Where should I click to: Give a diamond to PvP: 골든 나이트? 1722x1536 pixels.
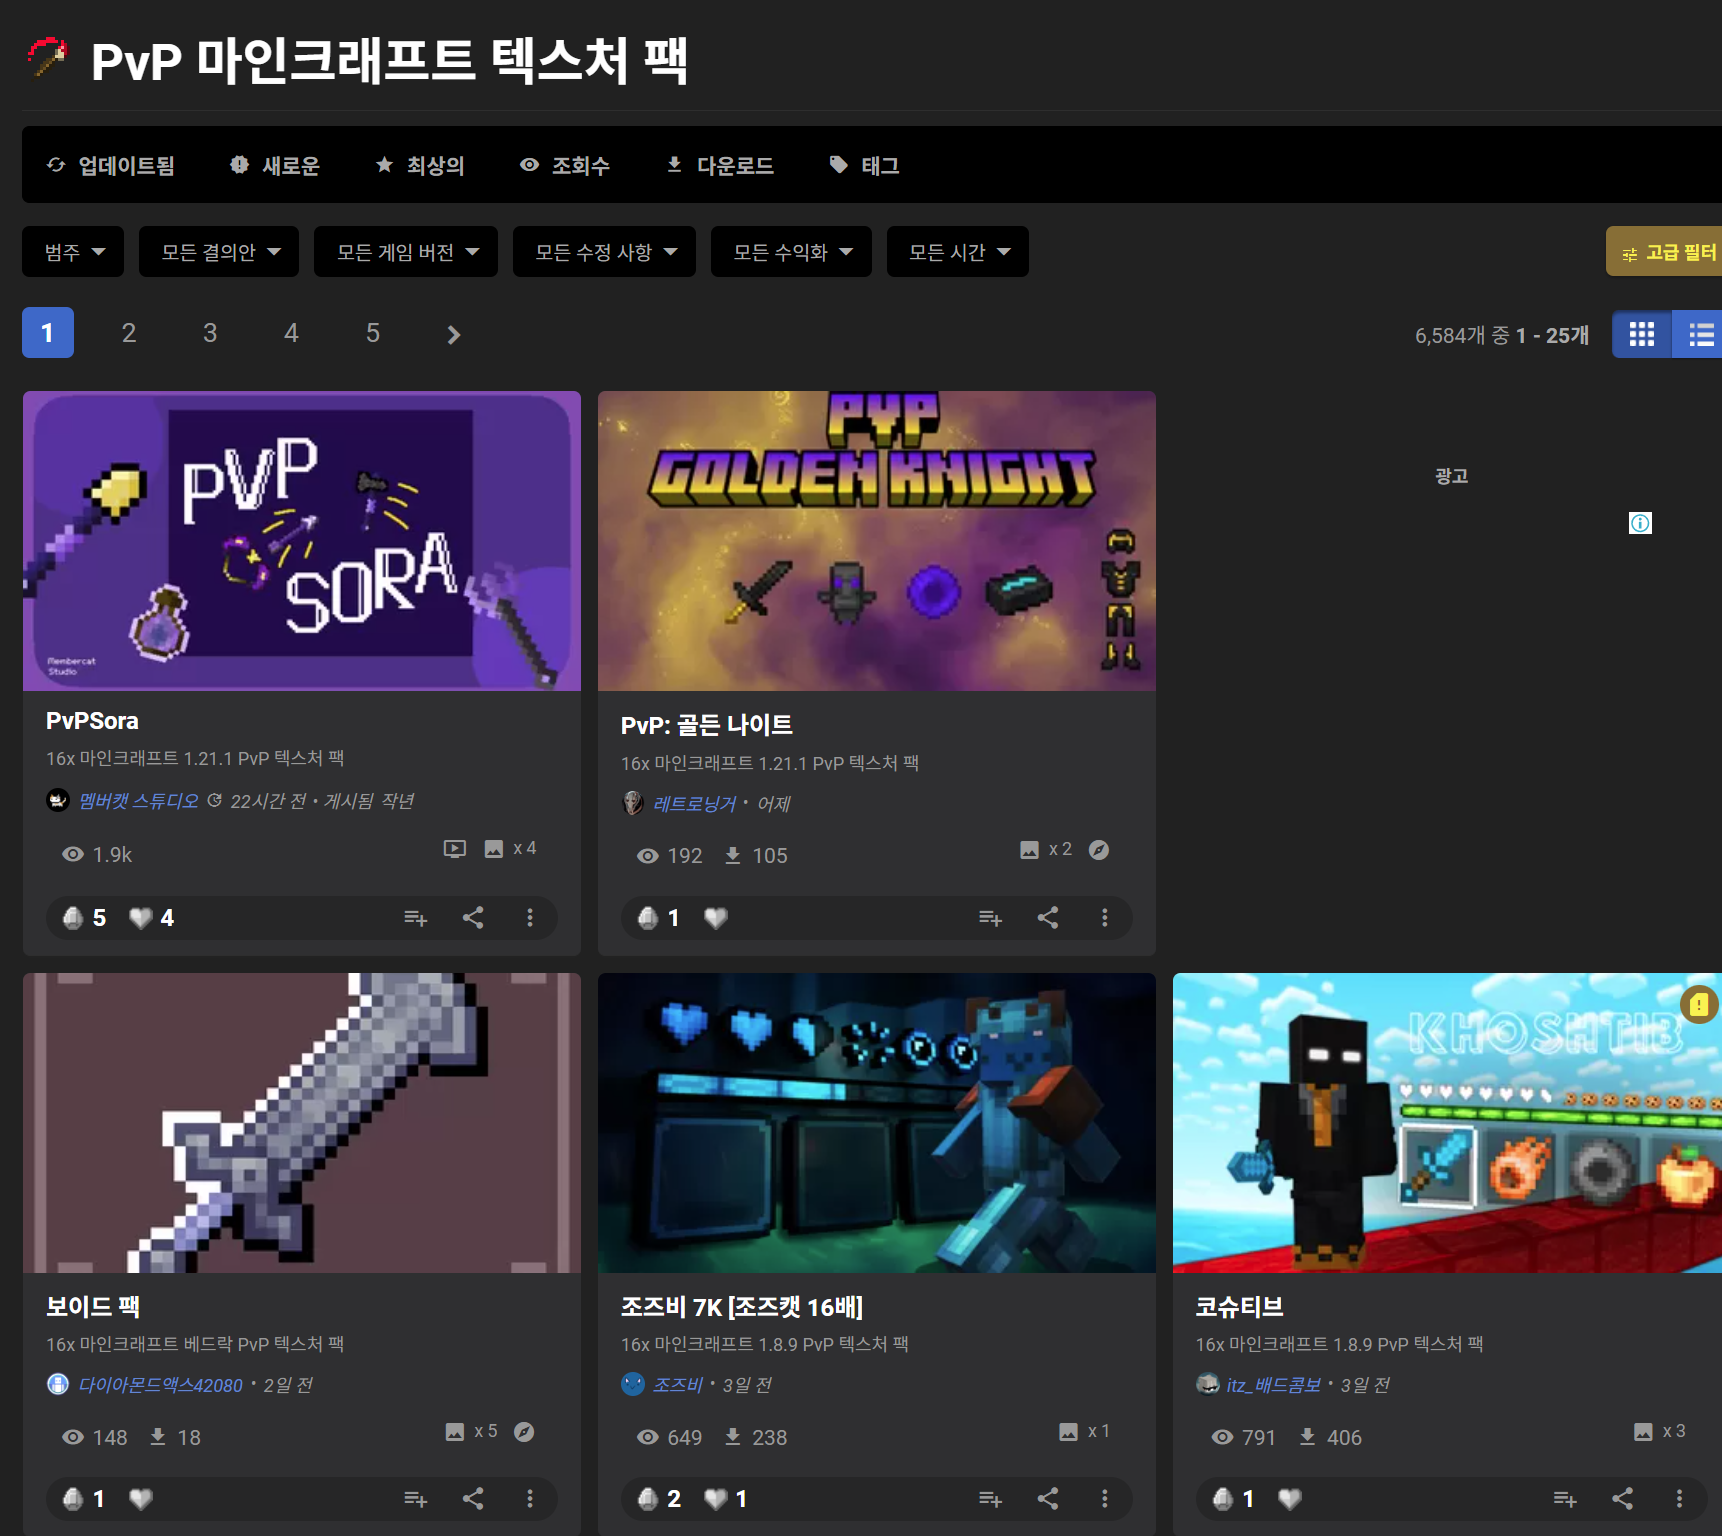[x=648, y=918]
